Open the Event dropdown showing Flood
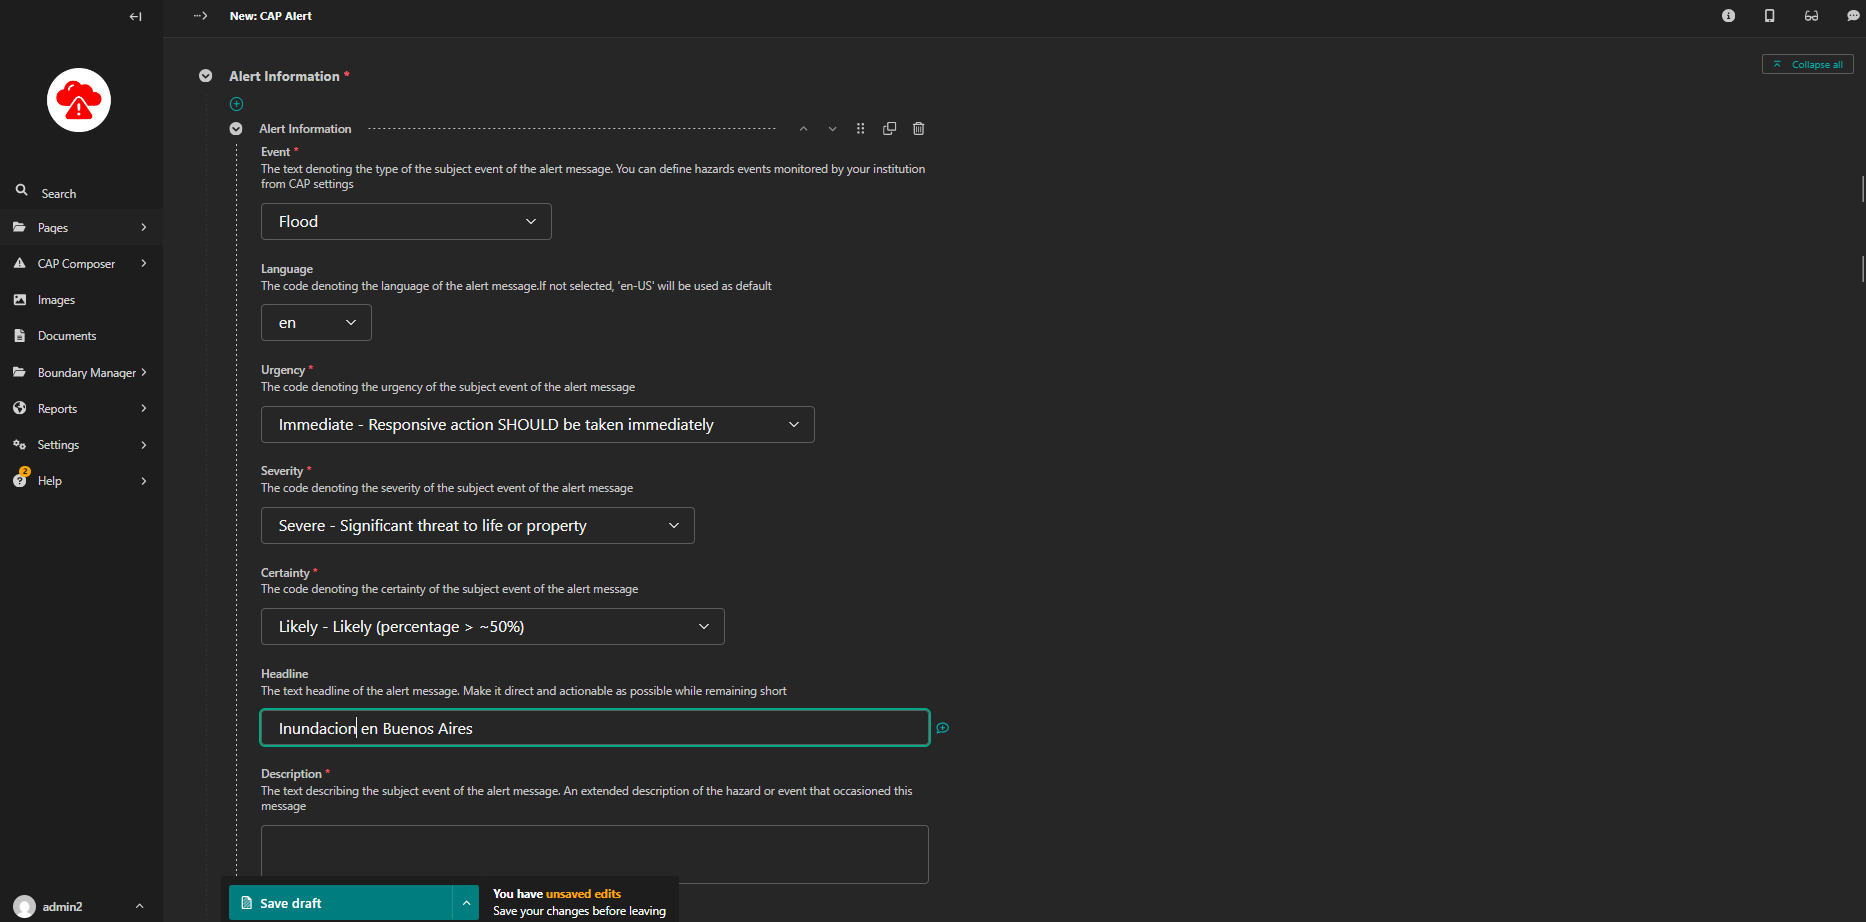1866x922 pixels. [406, 222]
